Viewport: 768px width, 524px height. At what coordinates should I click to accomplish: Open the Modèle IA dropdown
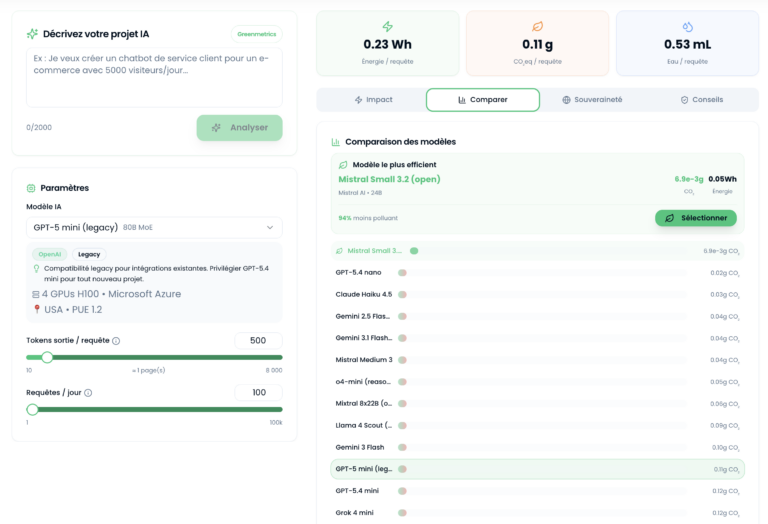click(x=154, y=228)
